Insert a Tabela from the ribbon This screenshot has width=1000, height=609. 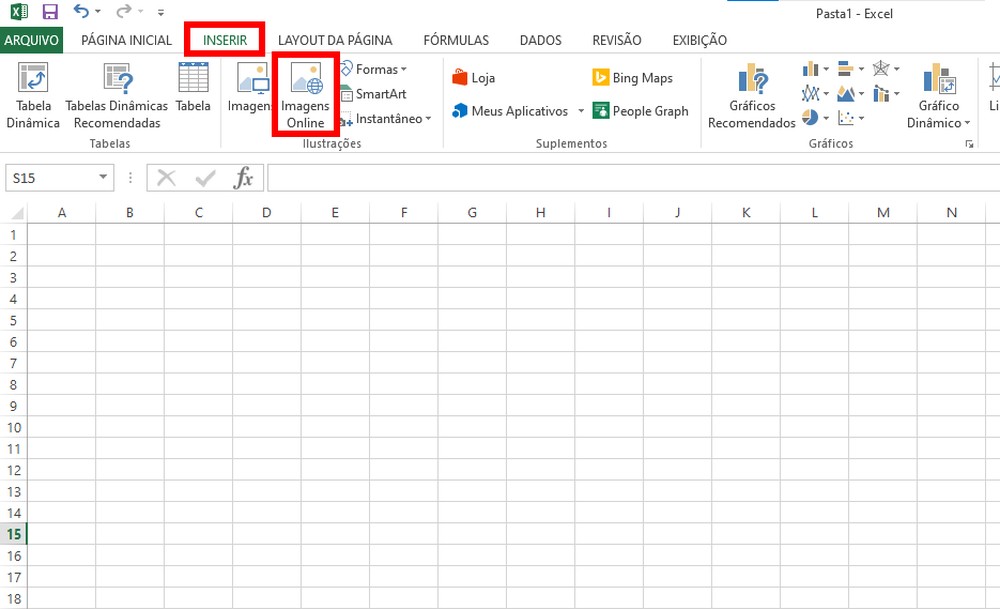[192, 94]
